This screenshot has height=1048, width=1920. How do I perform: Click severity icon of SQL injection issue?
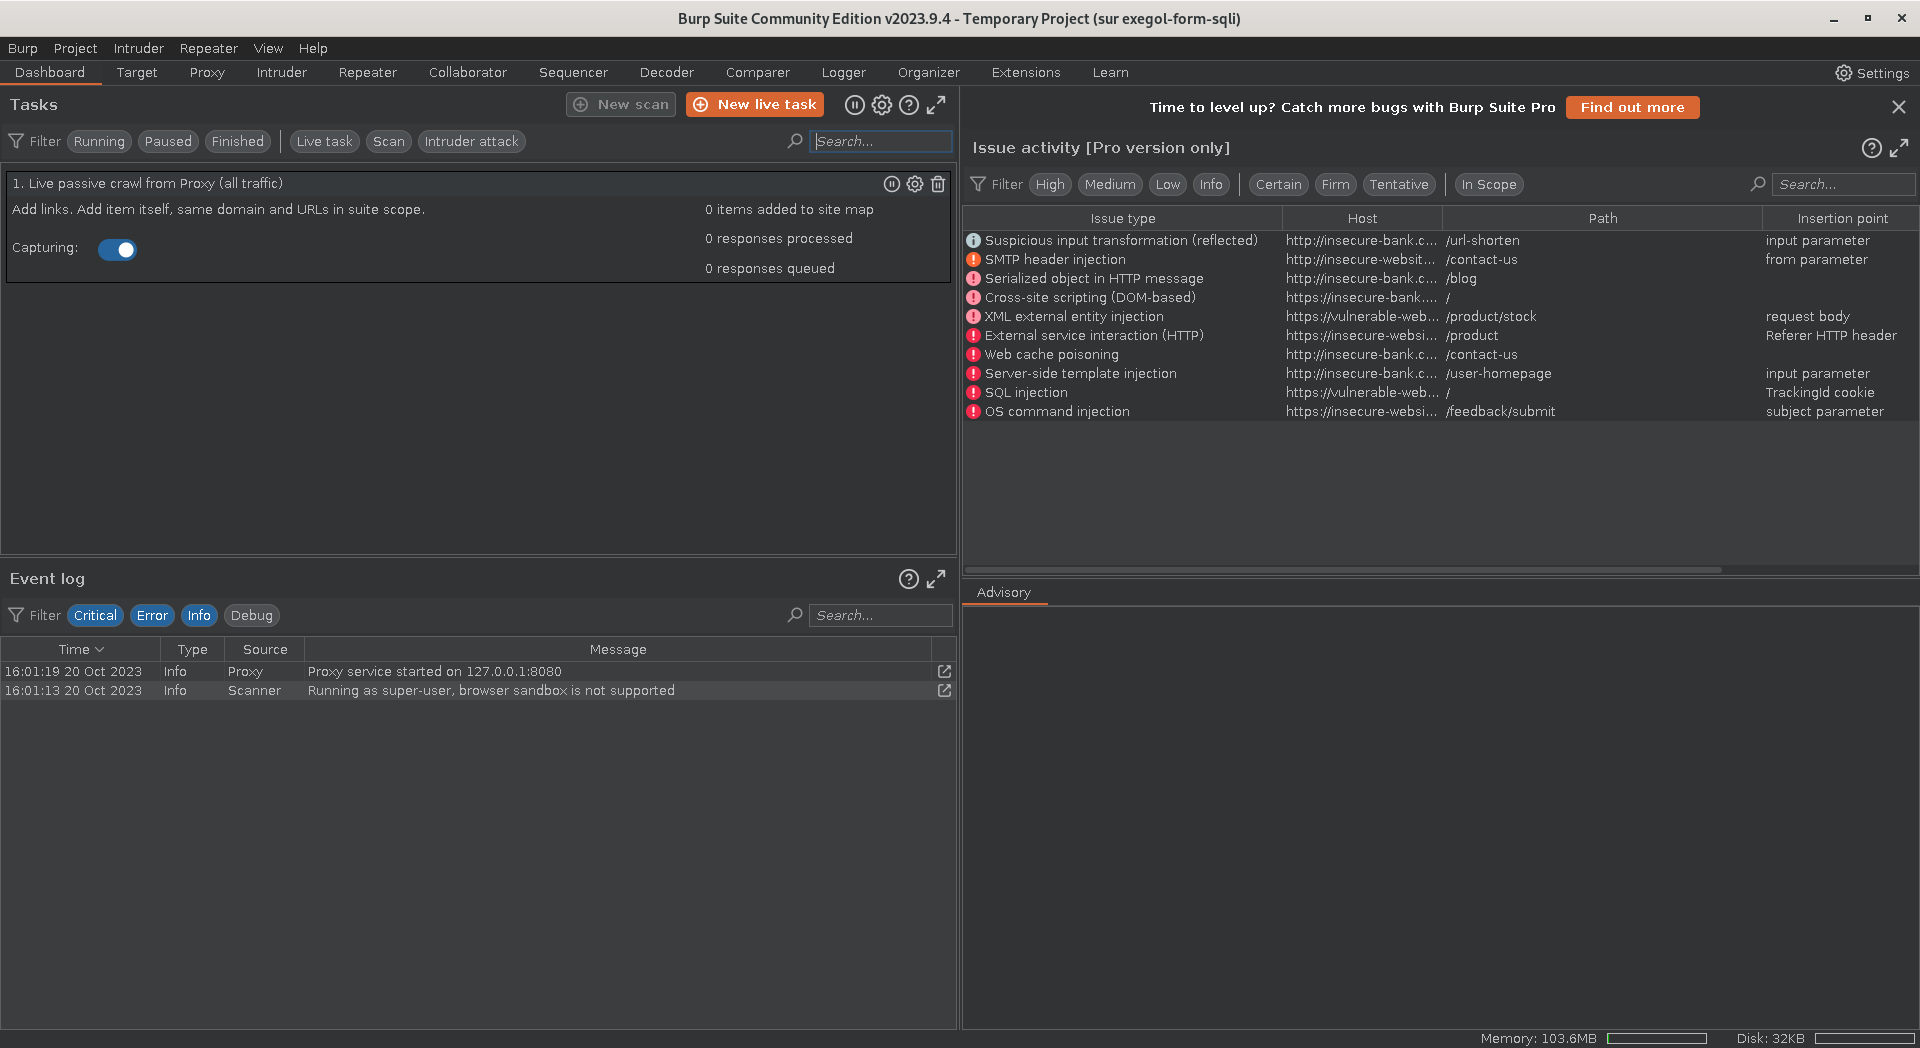tap(973, 393)
